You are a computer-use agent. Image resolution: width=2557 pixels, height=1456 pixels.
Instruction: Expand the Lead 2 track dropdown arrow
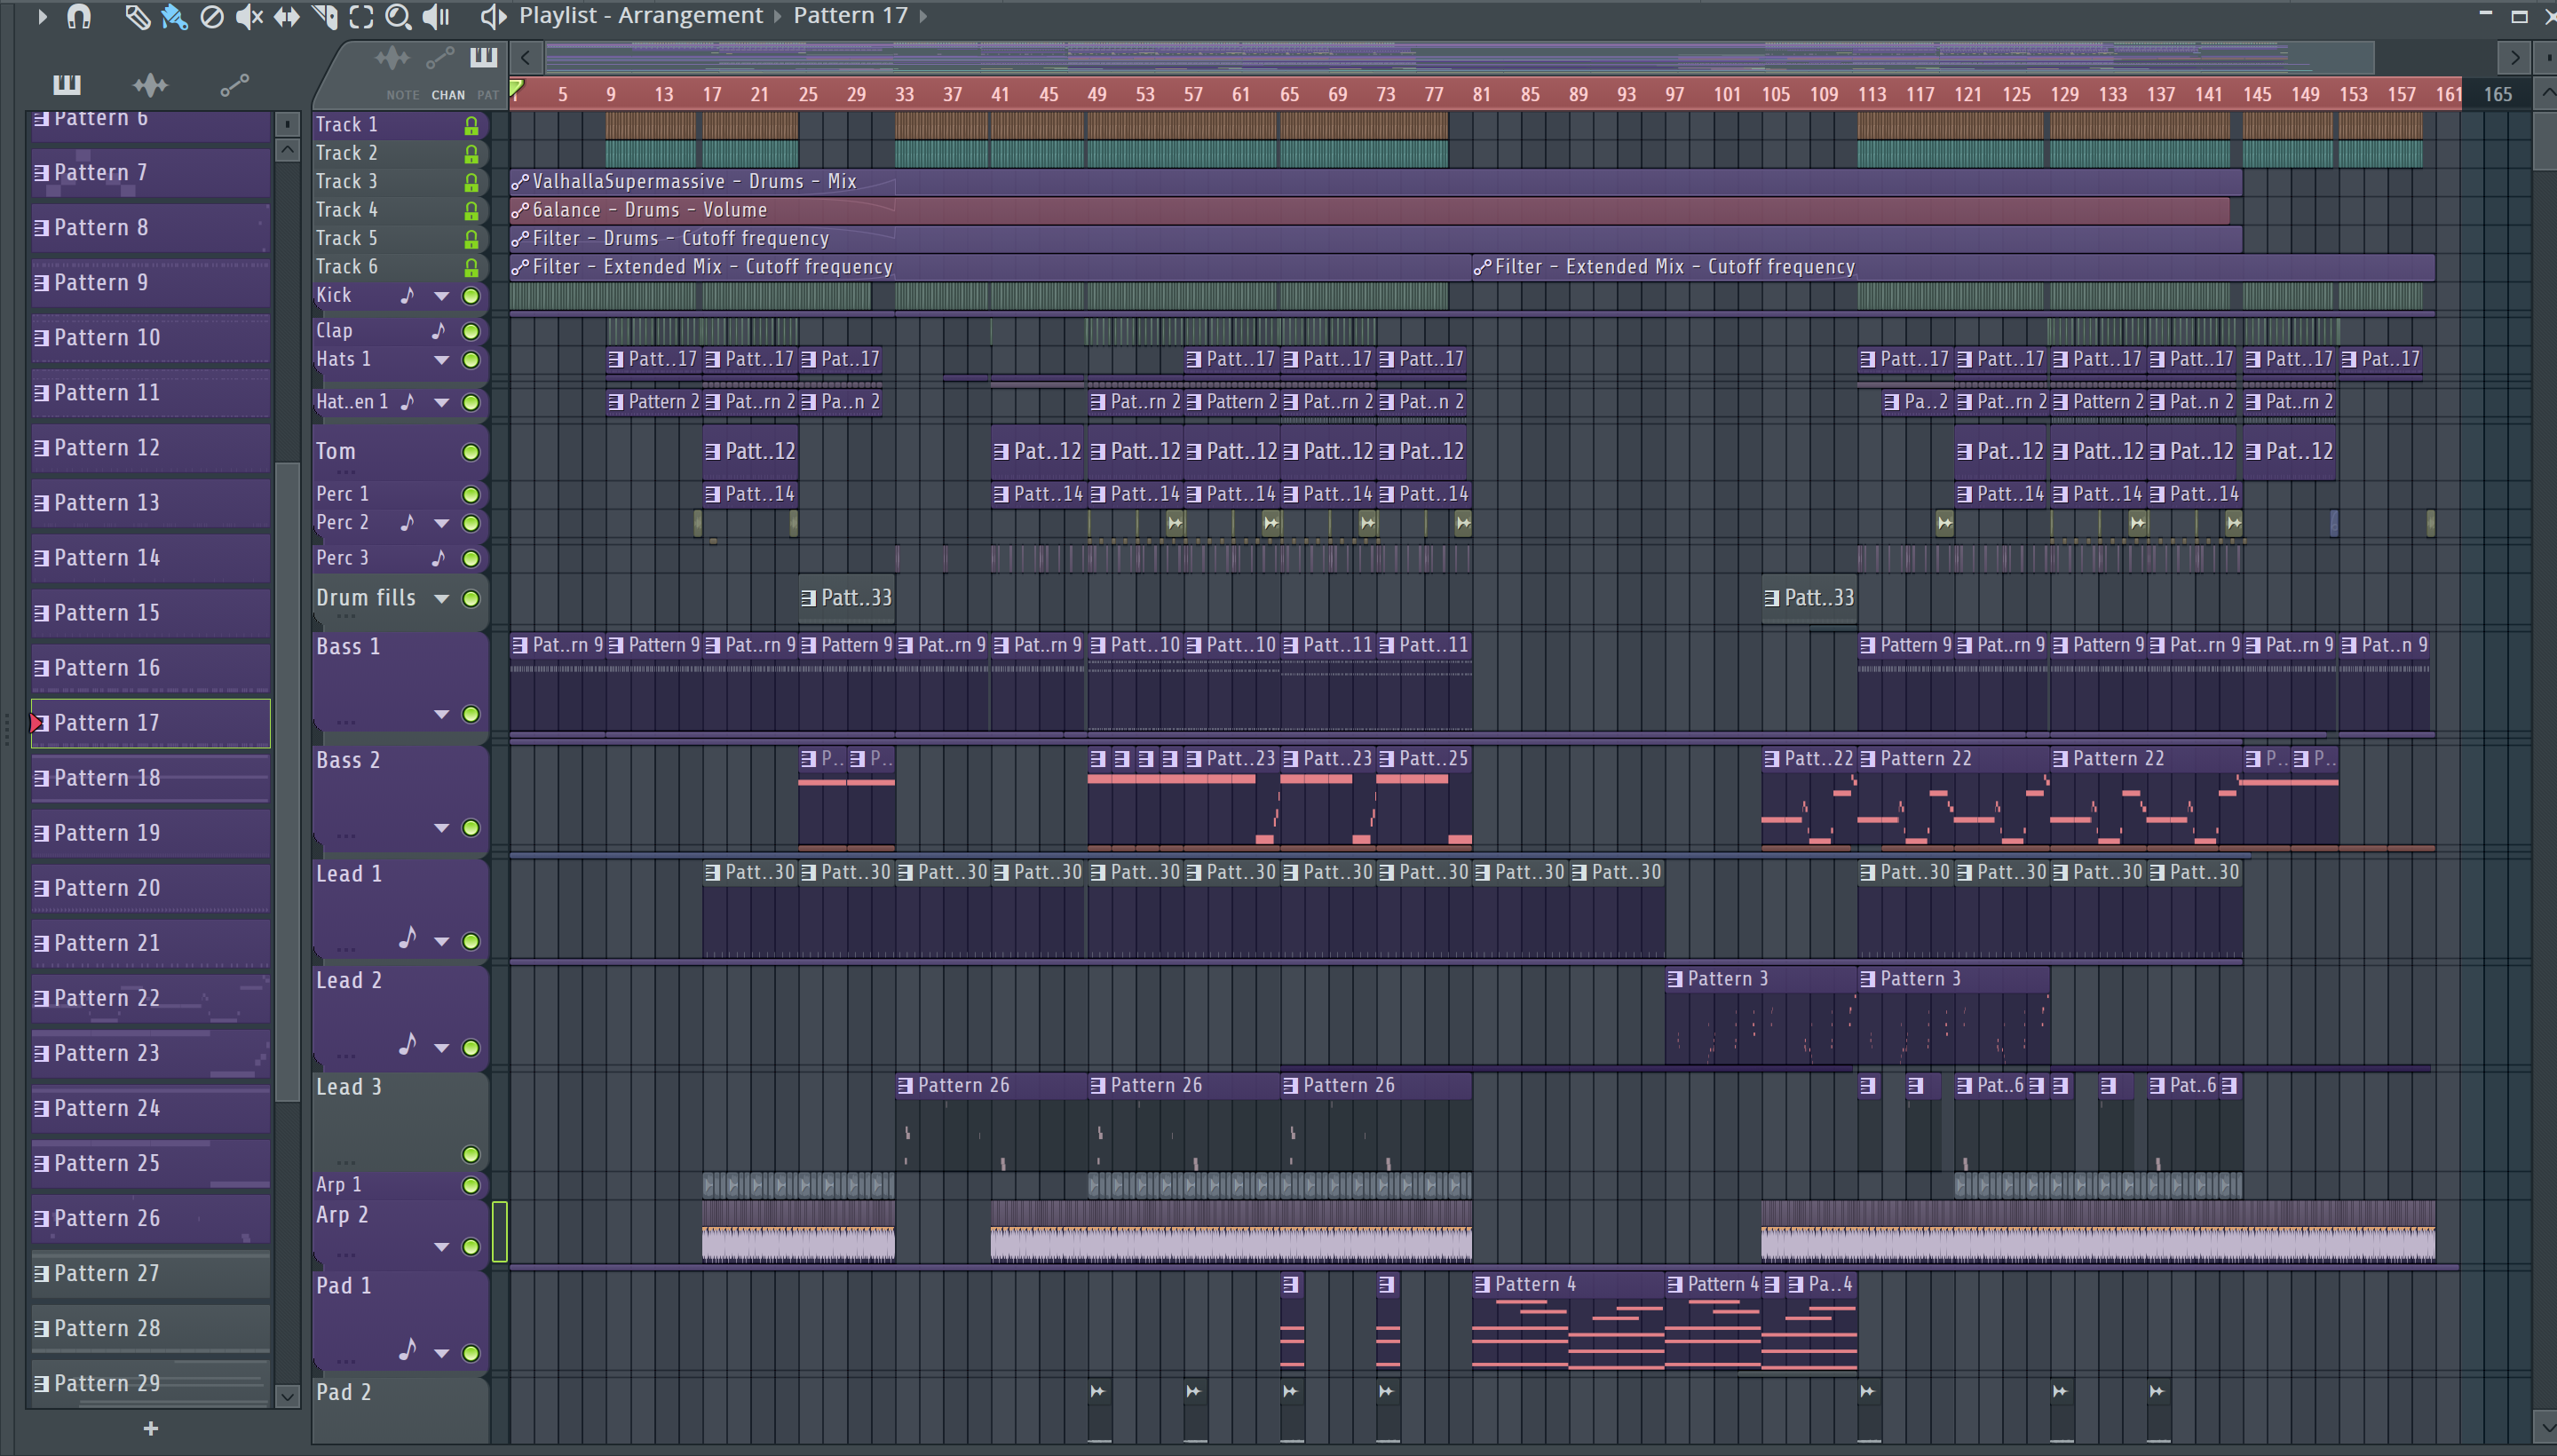pyautogui.click(x=441, y=1048)
